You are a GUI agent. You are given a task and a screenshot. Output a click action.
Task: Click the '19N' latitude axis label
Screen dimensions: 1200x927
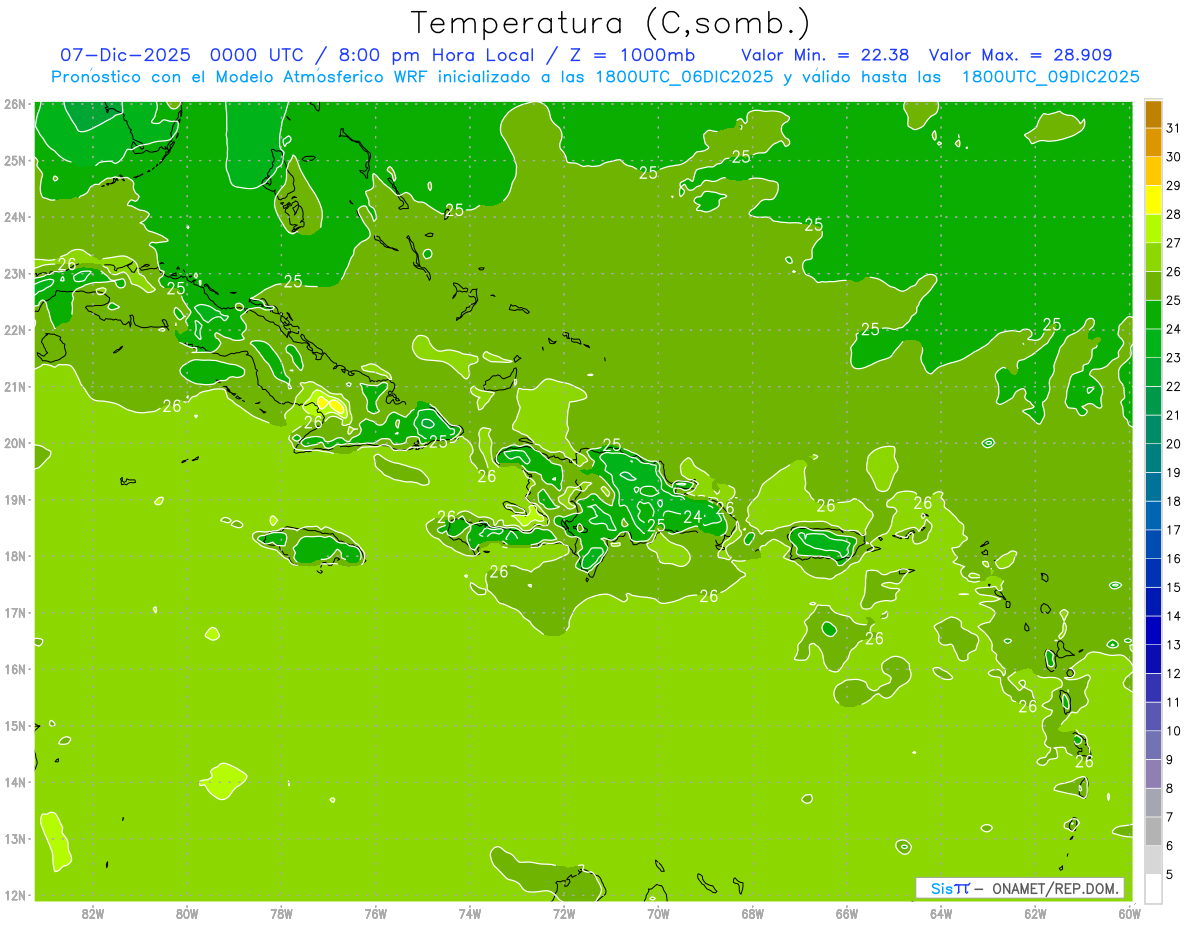14,499
